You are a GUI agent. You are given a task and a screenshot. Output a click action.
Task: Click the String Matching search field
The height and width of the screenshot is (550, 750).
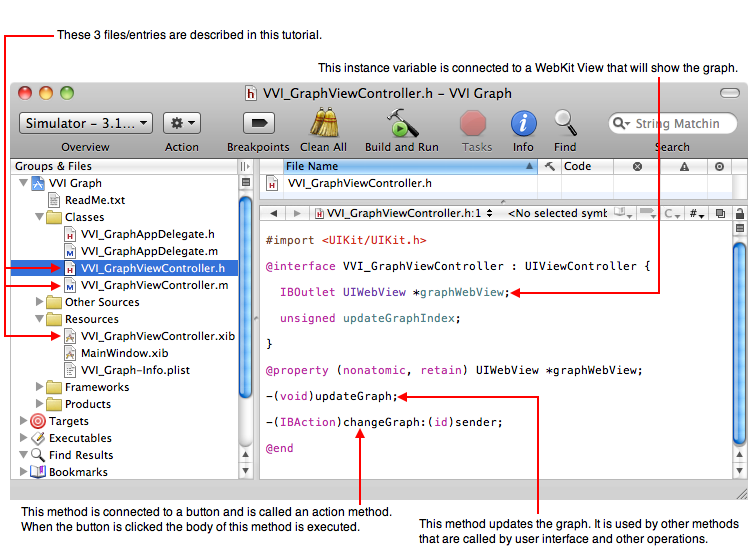tap(678, 124)
